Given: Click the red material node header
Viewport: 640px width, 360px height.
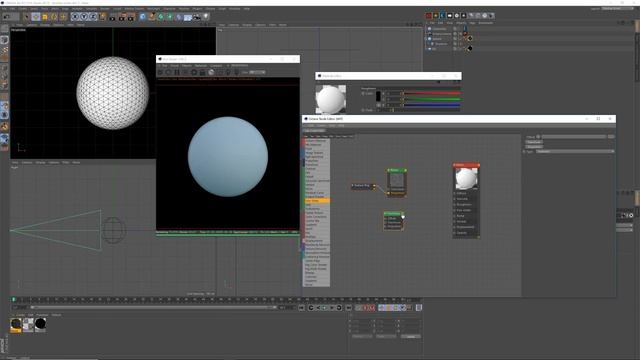Looking at the screenshot, I should (466, 165).
